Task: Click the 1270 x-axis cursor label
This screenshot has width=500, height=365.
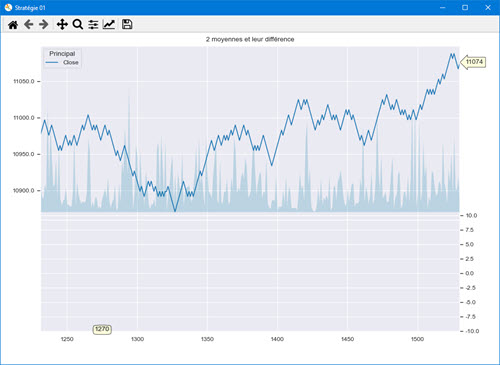Action: [x=102, y=329]
